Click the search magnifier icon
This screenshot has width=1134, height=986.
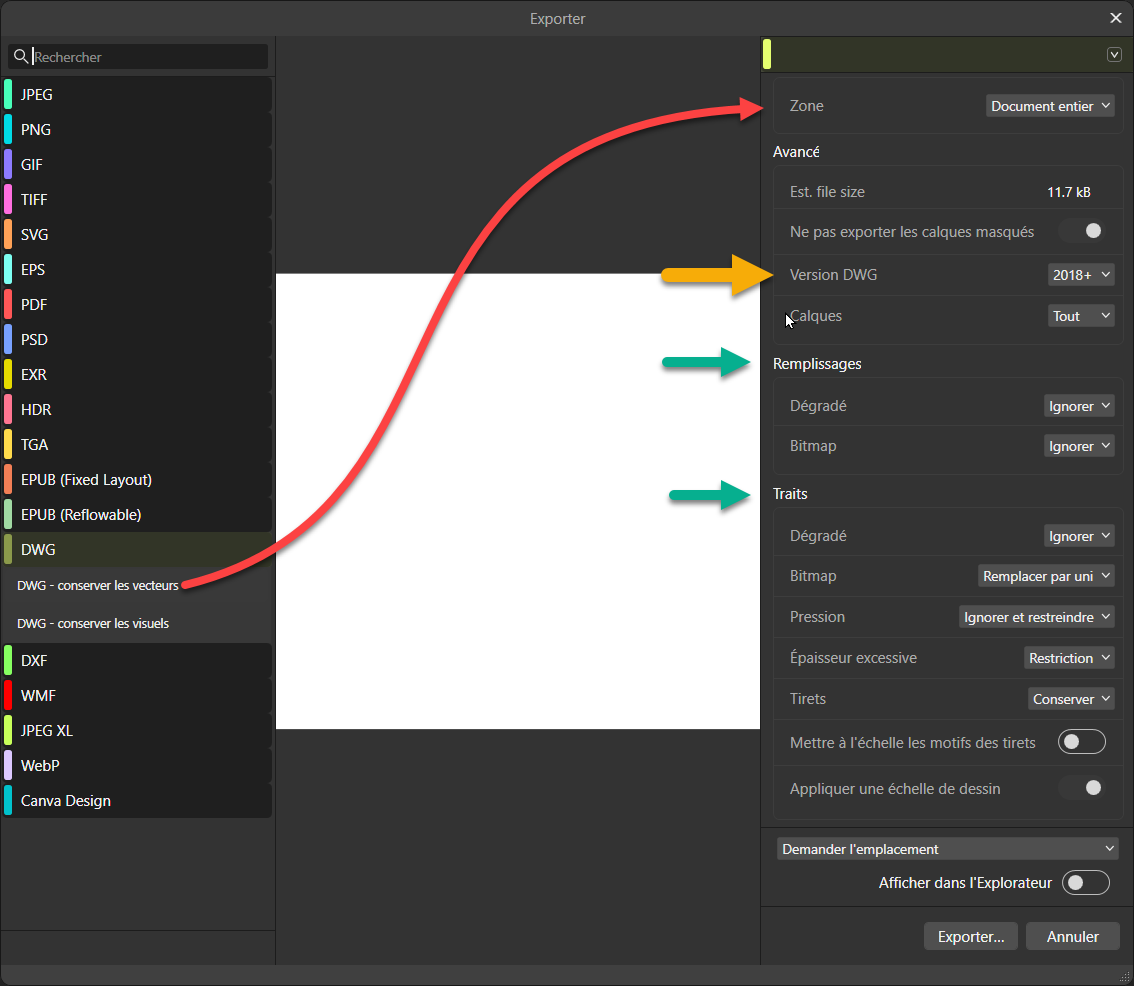21,57
